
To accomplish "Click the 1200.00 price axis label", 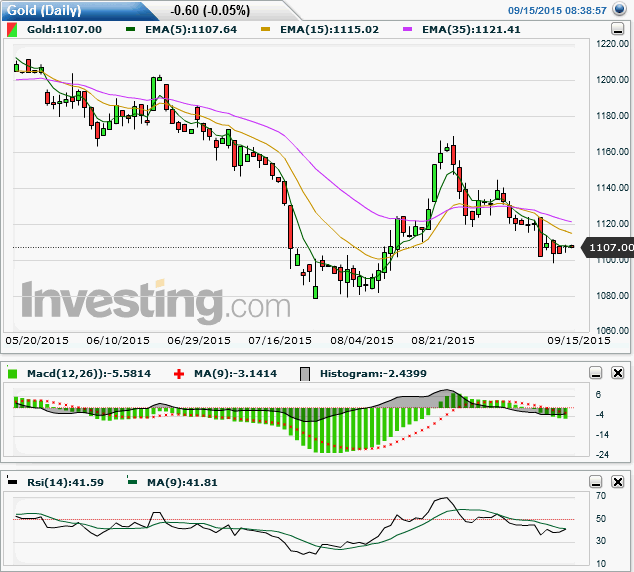I will click(x=613, y=80).
